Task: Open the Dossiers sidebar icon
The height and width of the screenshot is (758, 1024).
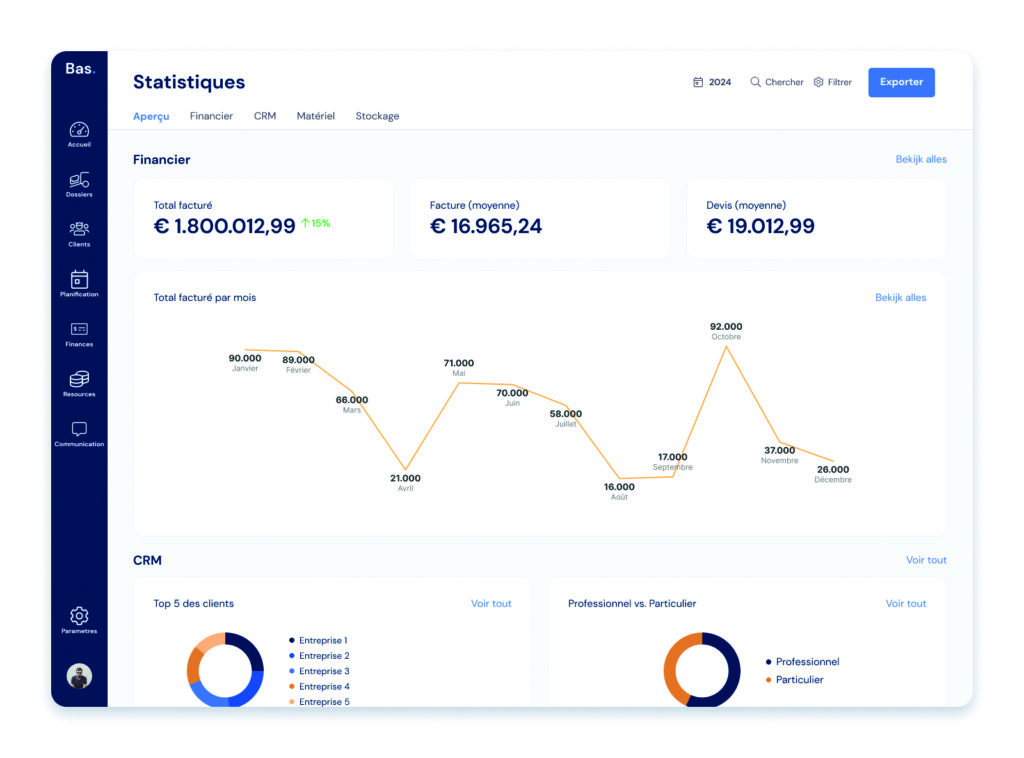Action: [x=79, y=181]
